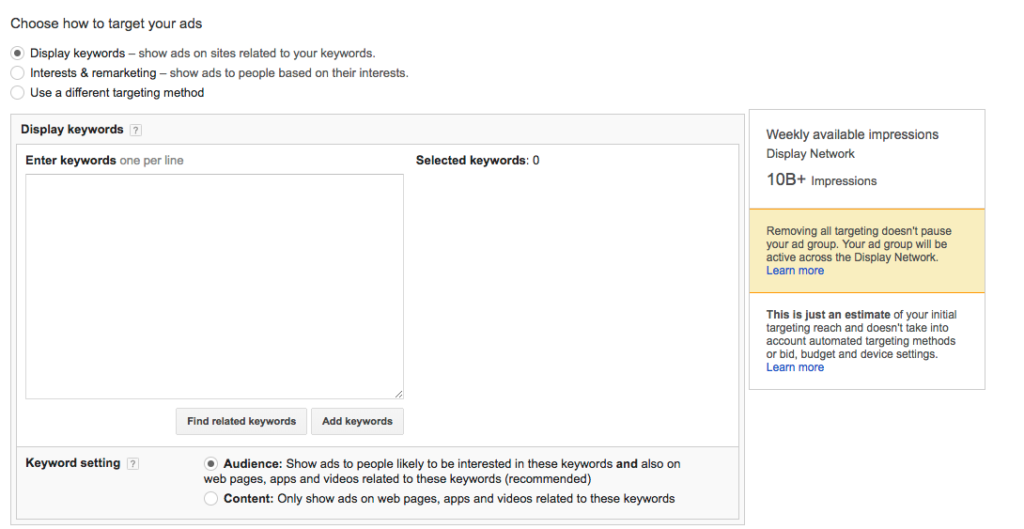
Task: Click the Selected keywords: 0 label
Action: (477, 160)
